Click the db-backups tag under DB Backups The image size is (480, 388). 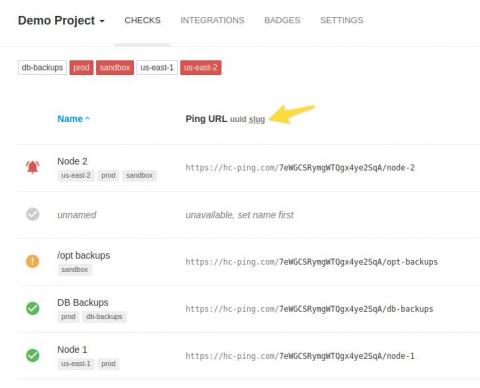[x=104, y=317]
